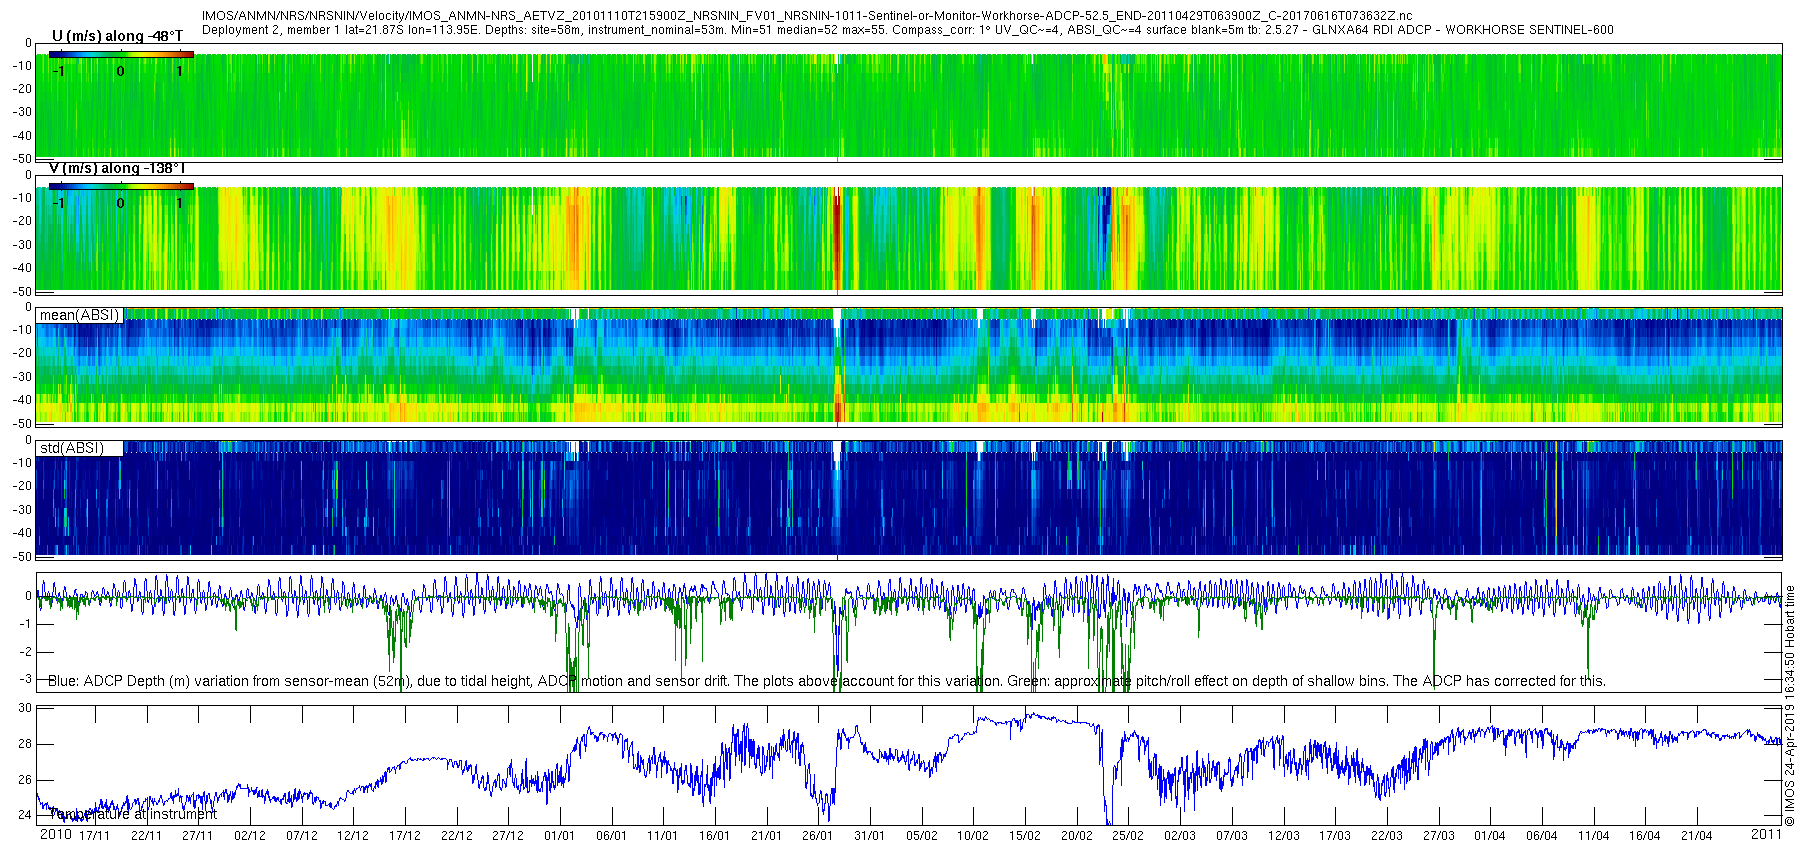
Task: Click the '01/01' date tick
Action: 560,836
